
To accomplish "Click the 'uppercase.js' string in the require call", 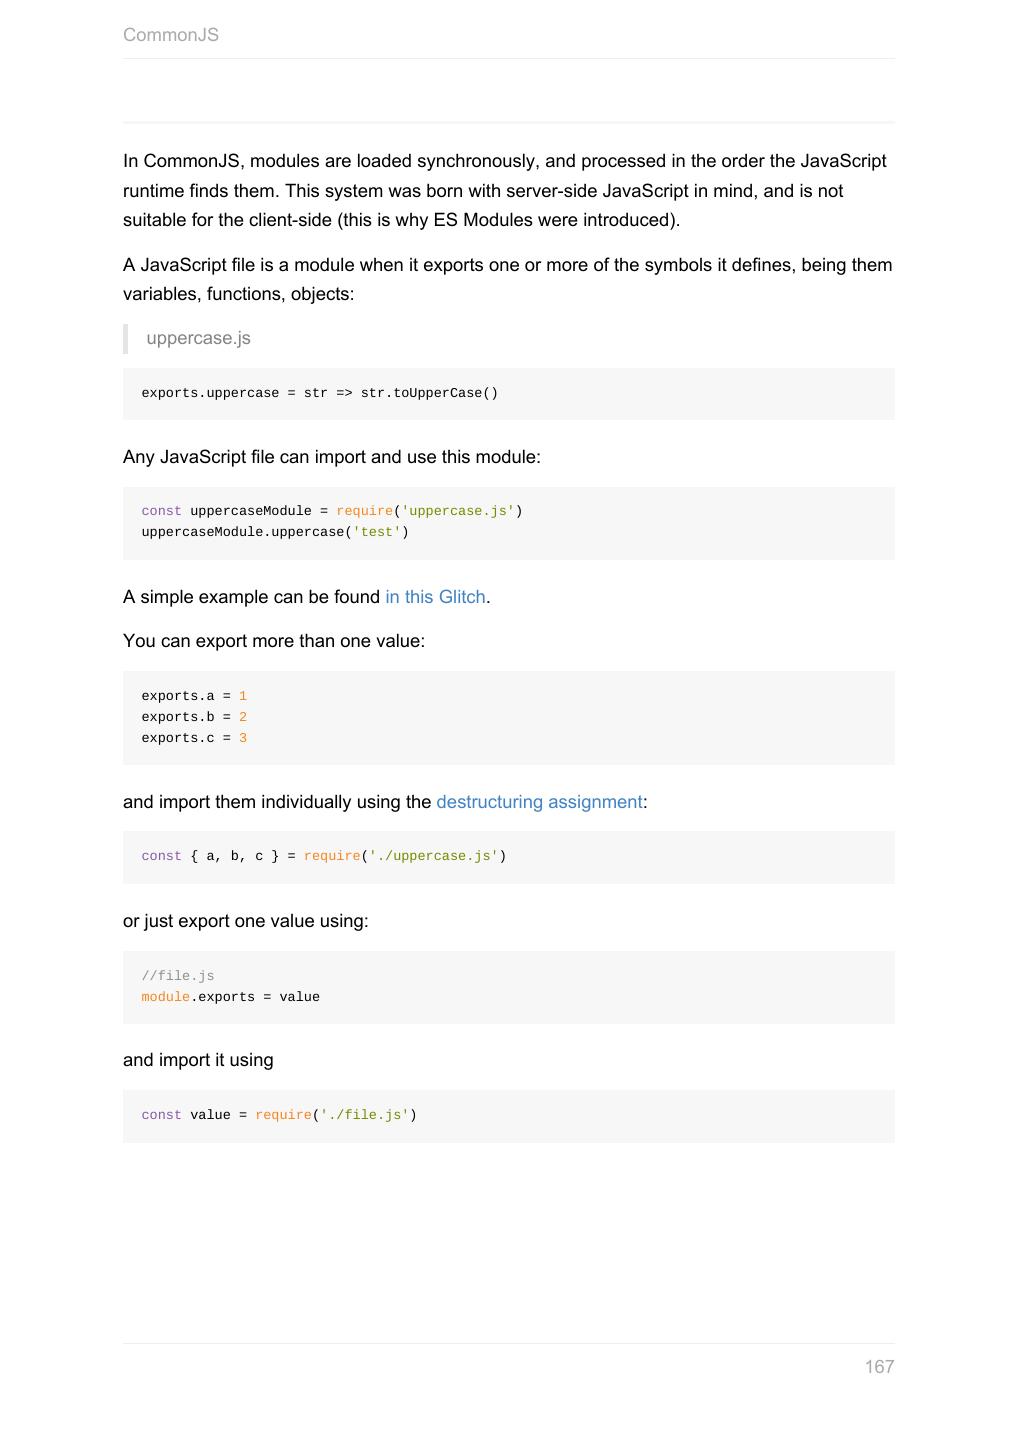I will [x=458, y=511].
